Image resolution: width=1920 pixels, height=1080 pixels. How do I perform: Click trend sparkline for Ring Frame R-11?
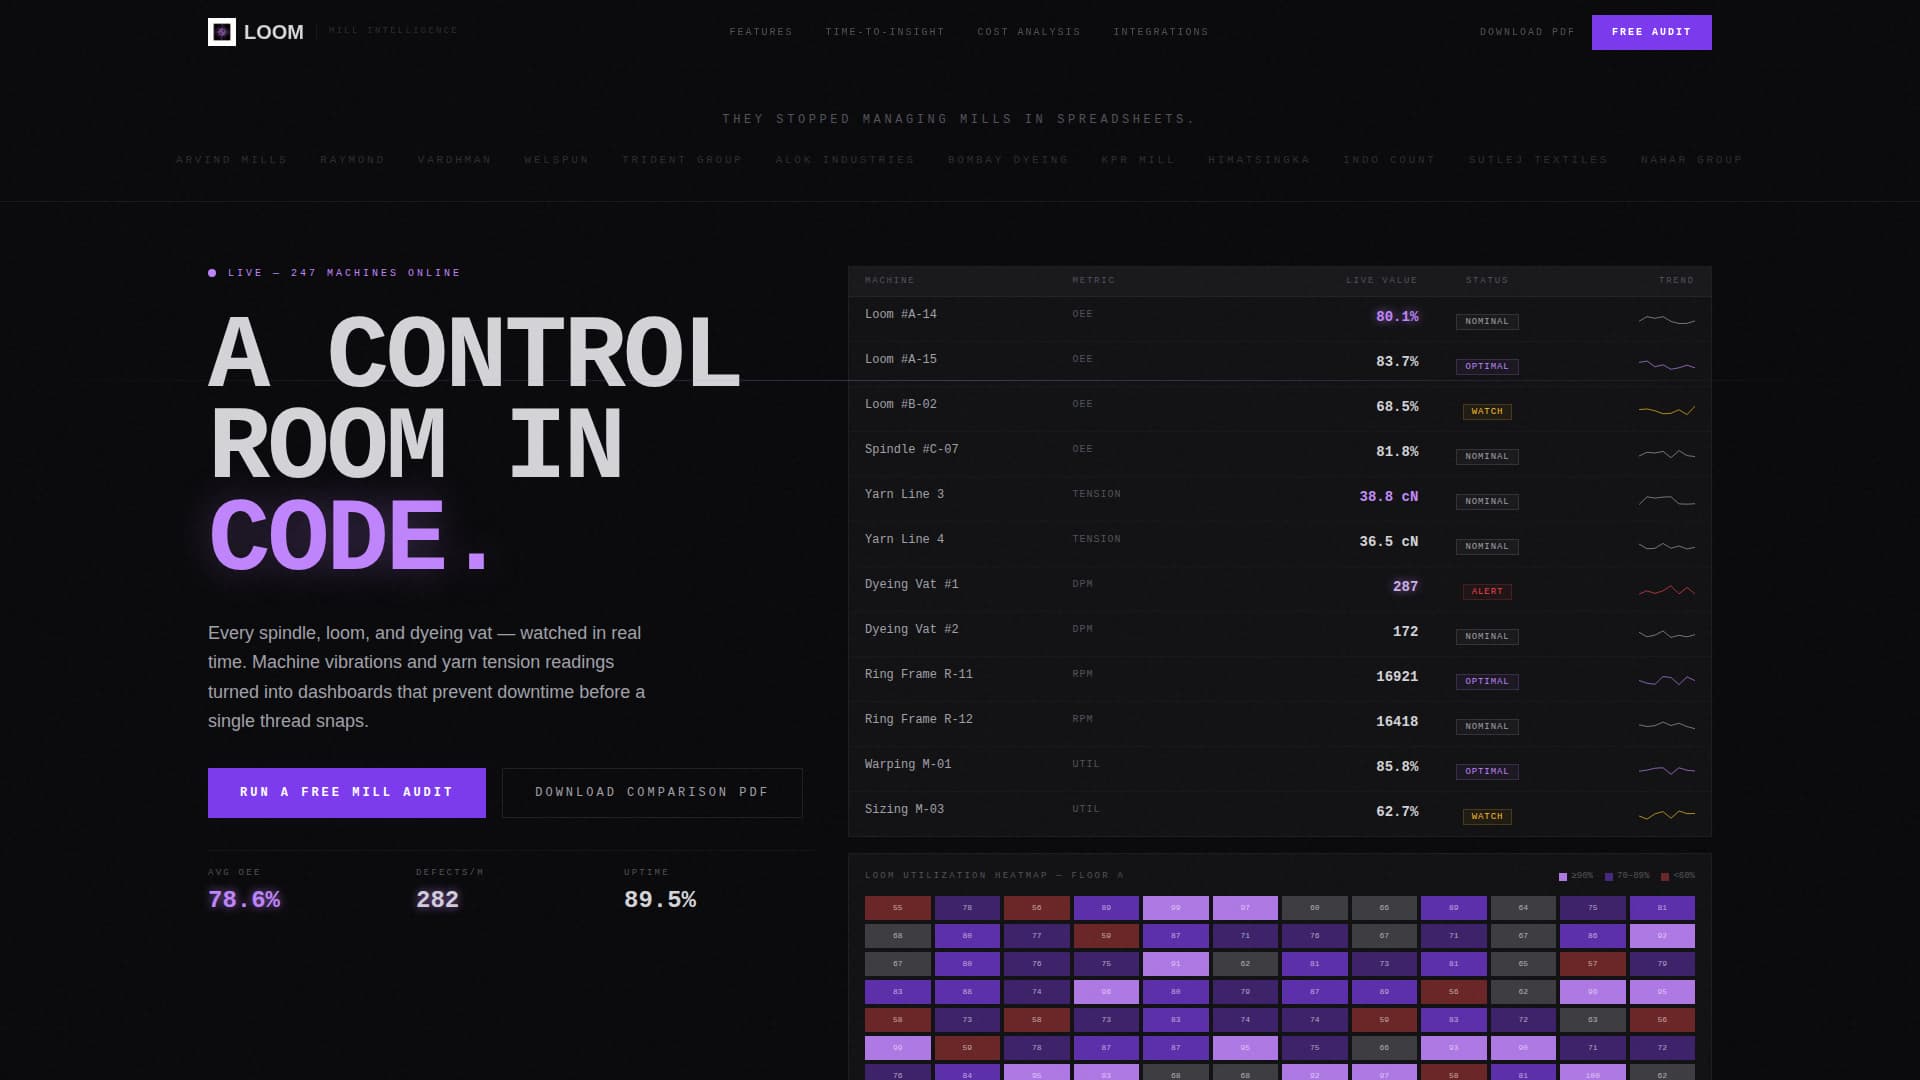coord(1667,681)
